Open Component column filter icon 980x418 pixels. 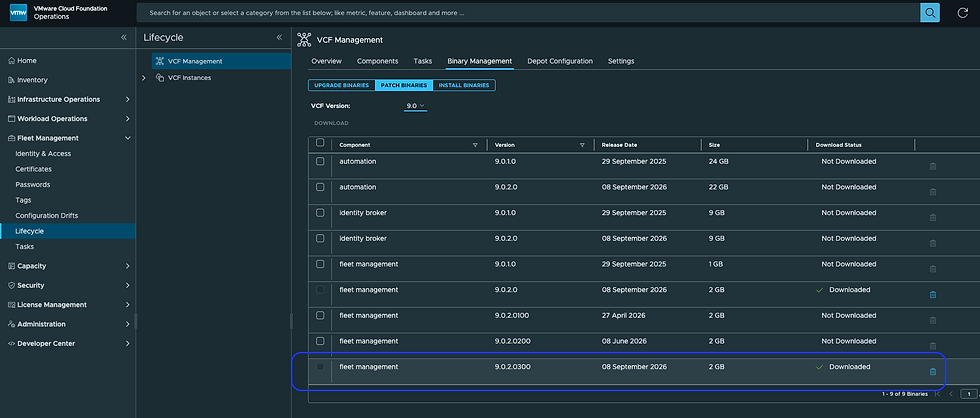pyautogui.click(x=475, y=145)
